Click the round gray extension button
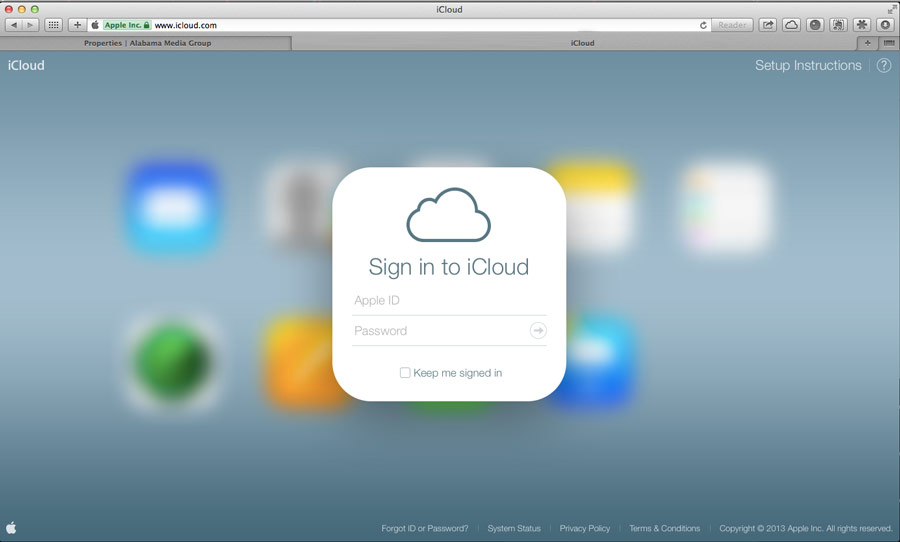The width and height of the screenshot is (900, 542). pos(814,25)
